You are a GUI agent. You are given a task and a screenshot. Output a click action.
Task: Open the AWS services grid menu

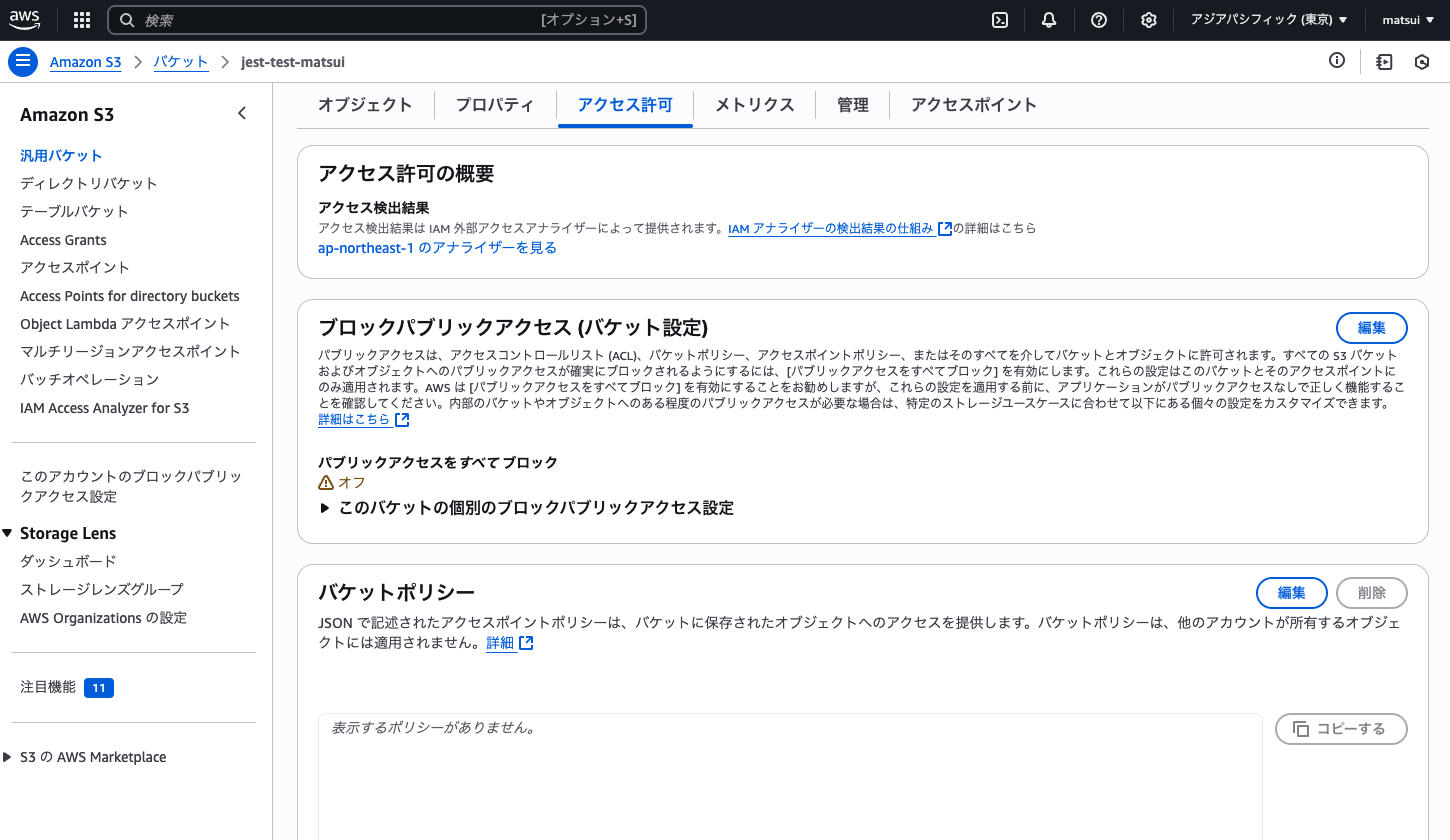tap(81, 19)
